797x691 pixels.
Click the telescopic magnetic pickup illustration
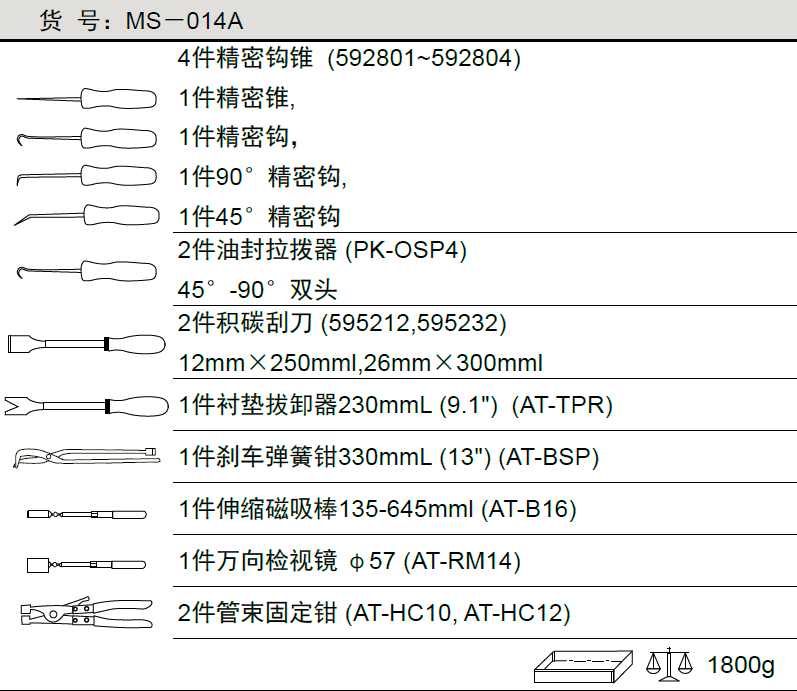87,513
